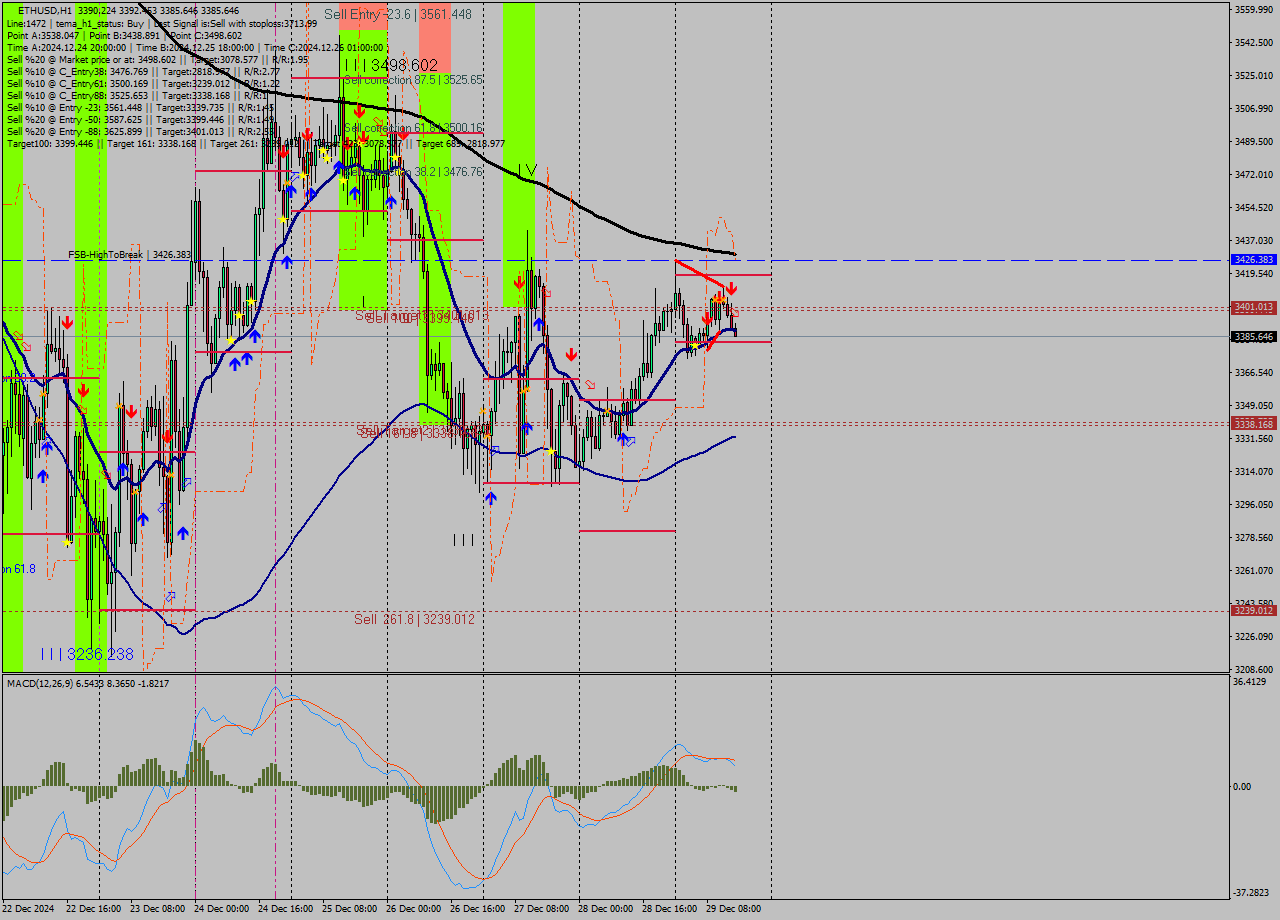This screenshot has height=920, width=1280.
Task: Click the '26 Dec 16:00' time axis label
Action: click(x=477, y=909)
